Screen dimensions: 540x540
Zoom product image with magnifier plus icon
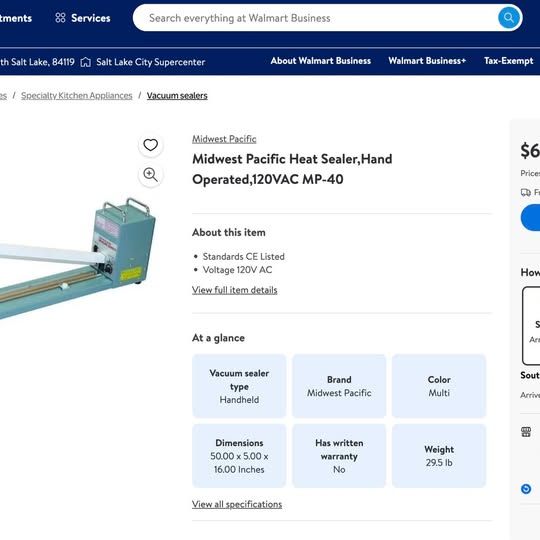150,175
